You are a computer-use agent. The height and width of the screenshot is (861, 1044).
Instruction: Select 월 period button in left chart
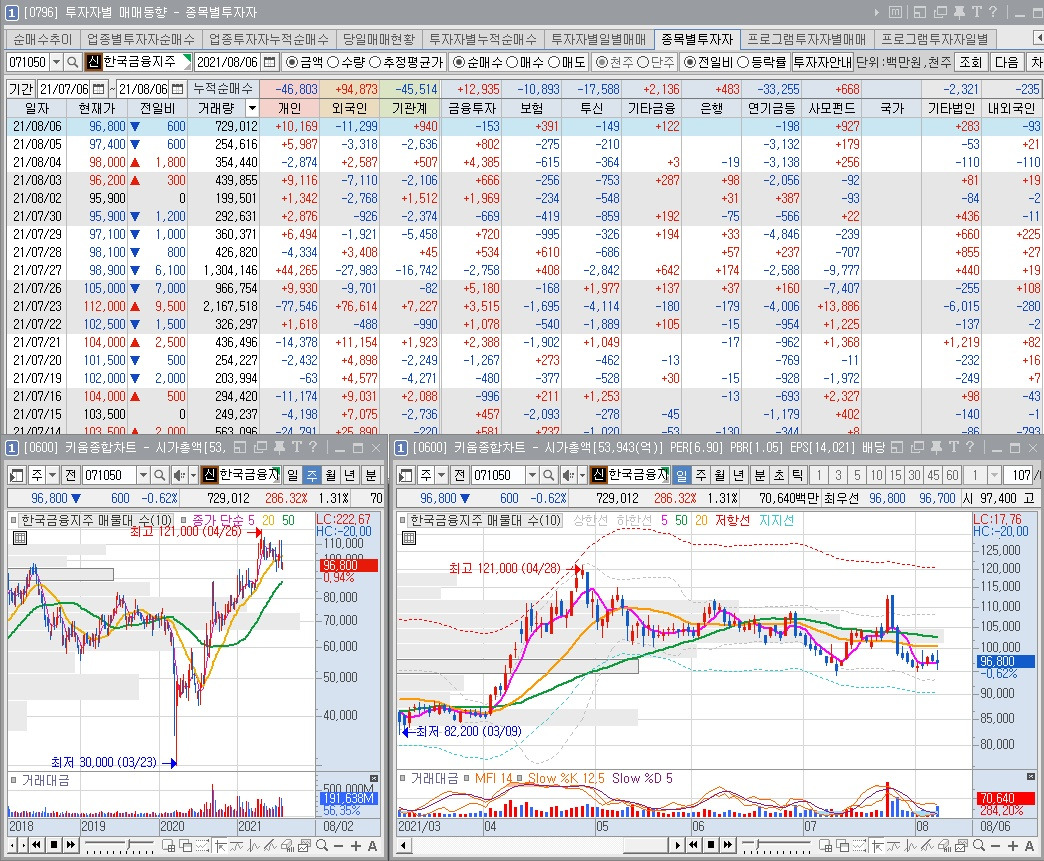[x=331, y=475]
